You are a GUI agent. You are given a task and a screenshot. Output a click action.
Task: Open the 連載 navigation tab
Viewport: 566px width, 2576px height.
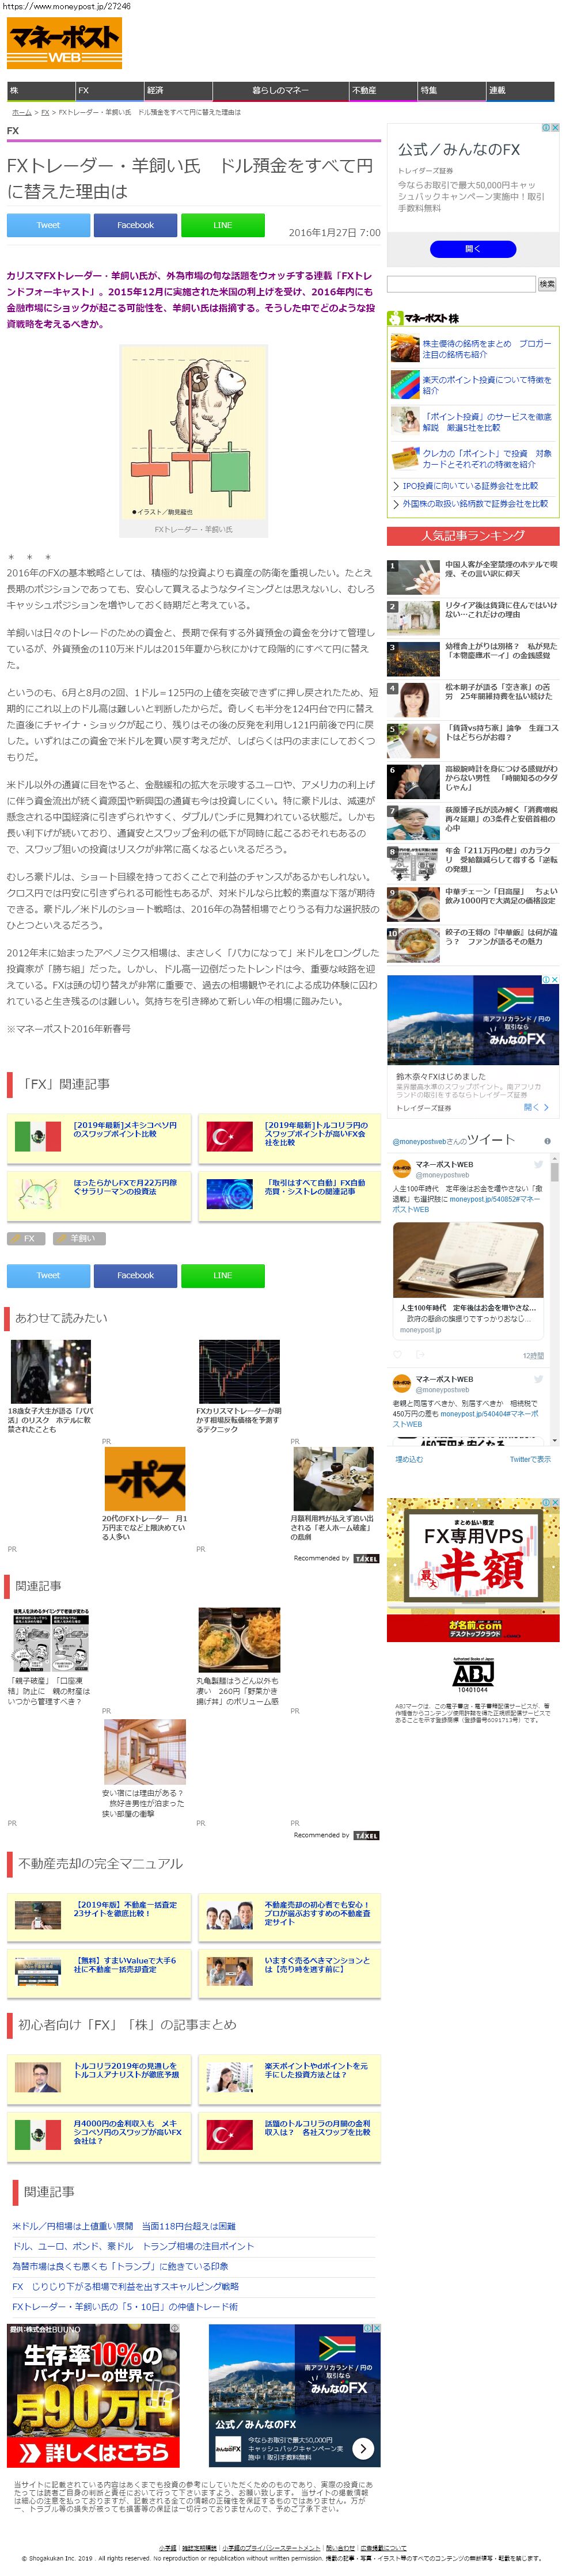click(520, 90)
